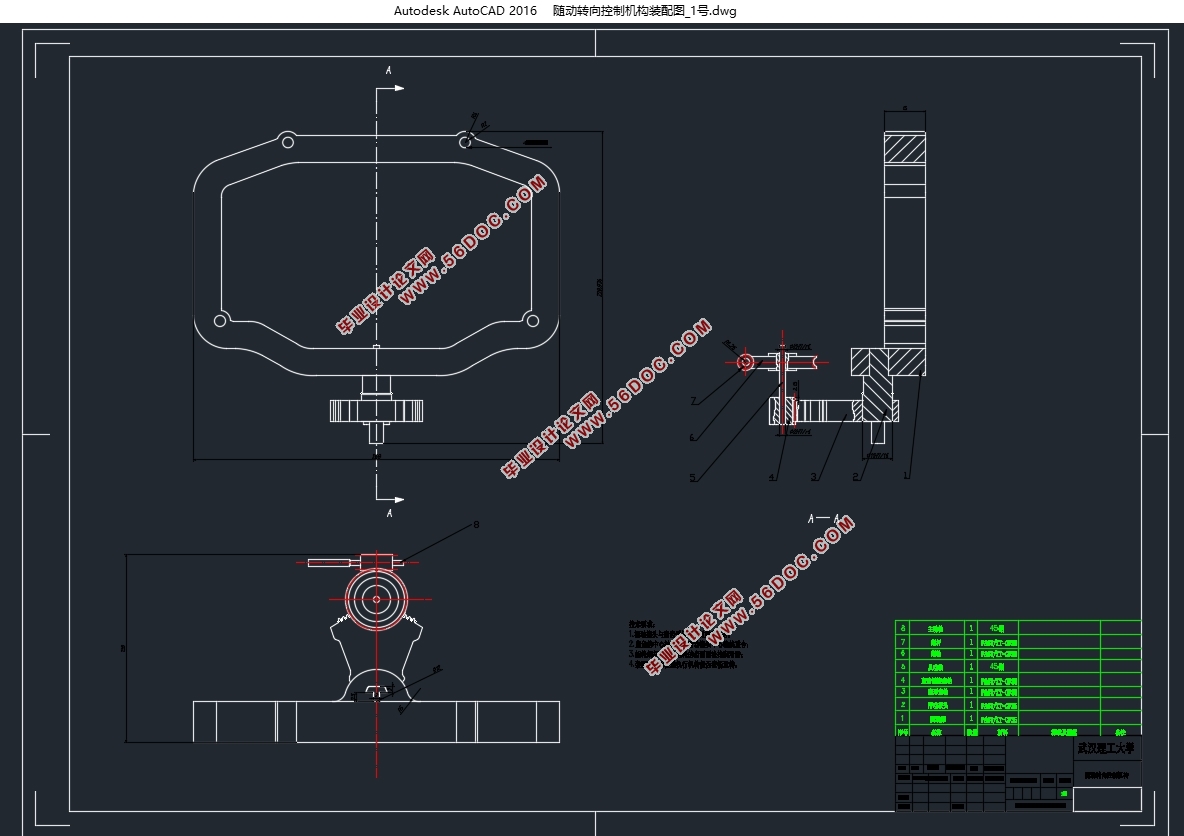Select part callout number 7
Image resolution: width=1184 pixels, height=836 pixels.
coord(692,401)
